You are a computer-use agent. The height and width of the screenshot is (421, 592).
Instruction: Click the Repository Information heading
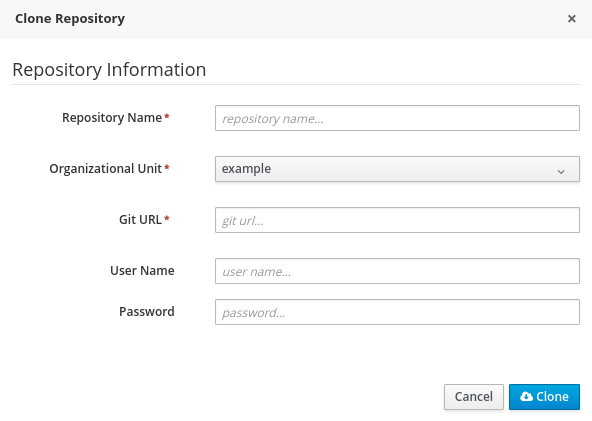pyautogui.click(x=109, y=69)
